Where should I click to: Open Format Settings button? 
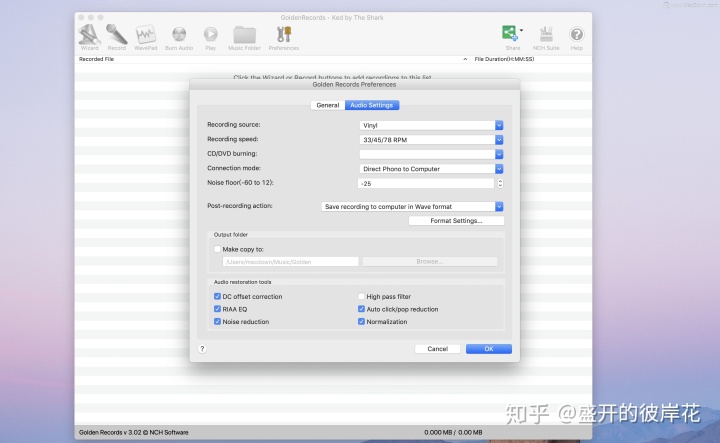456,221
